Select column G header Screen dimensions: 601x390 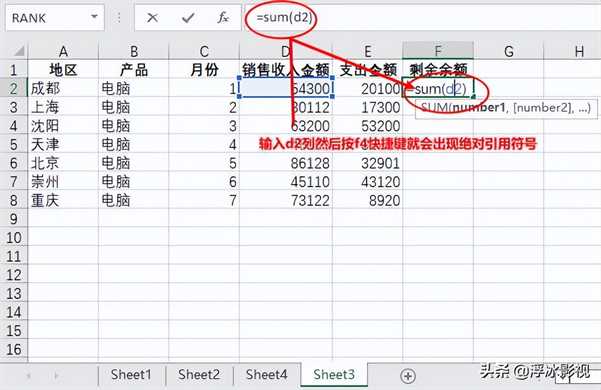click(509, 51)
